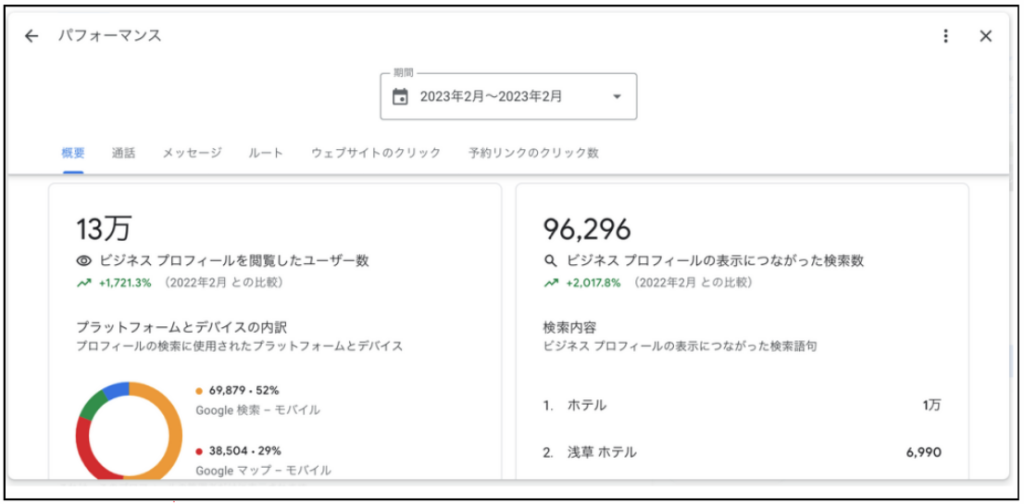
Task: Click the eye icon beside profile views
Action: coord(84,261)
